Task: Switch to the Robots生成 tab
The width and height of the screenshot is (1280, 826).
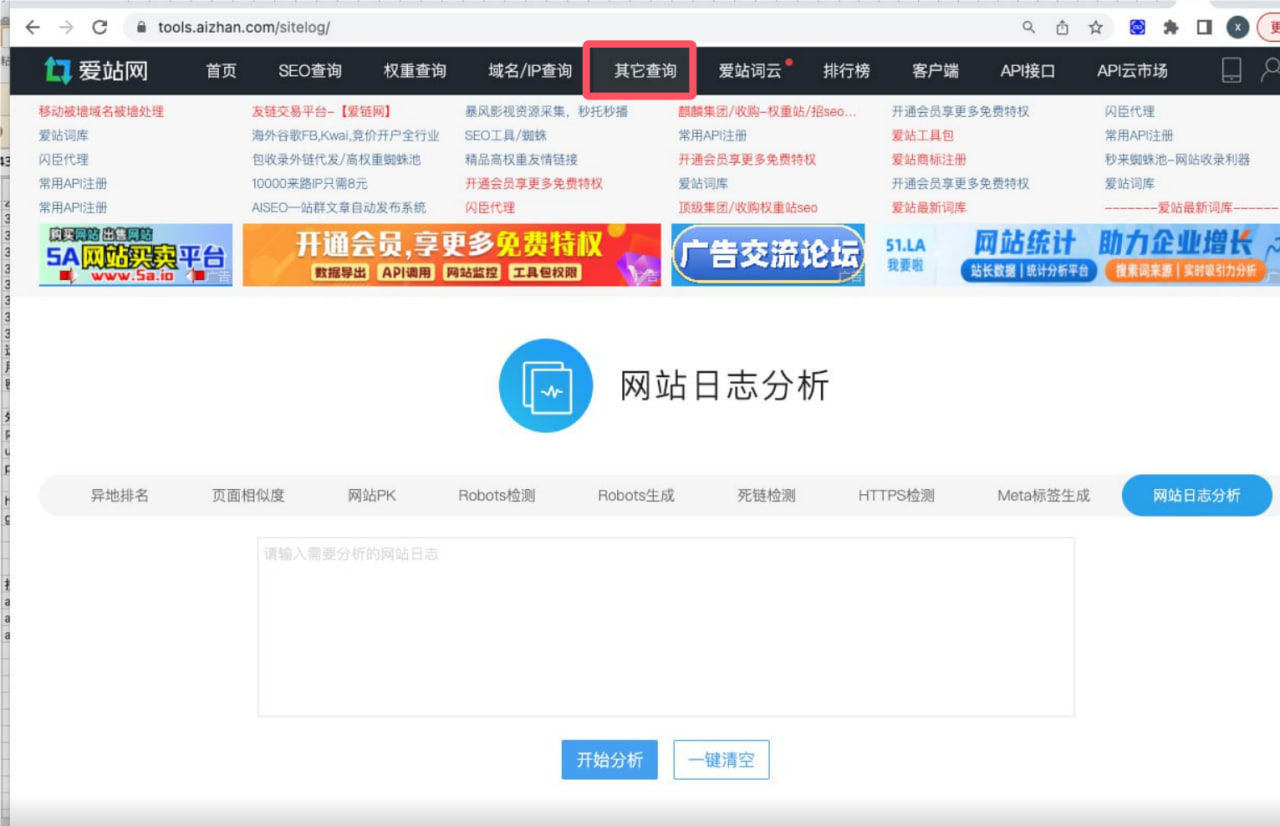Action: tap(636, 495)
